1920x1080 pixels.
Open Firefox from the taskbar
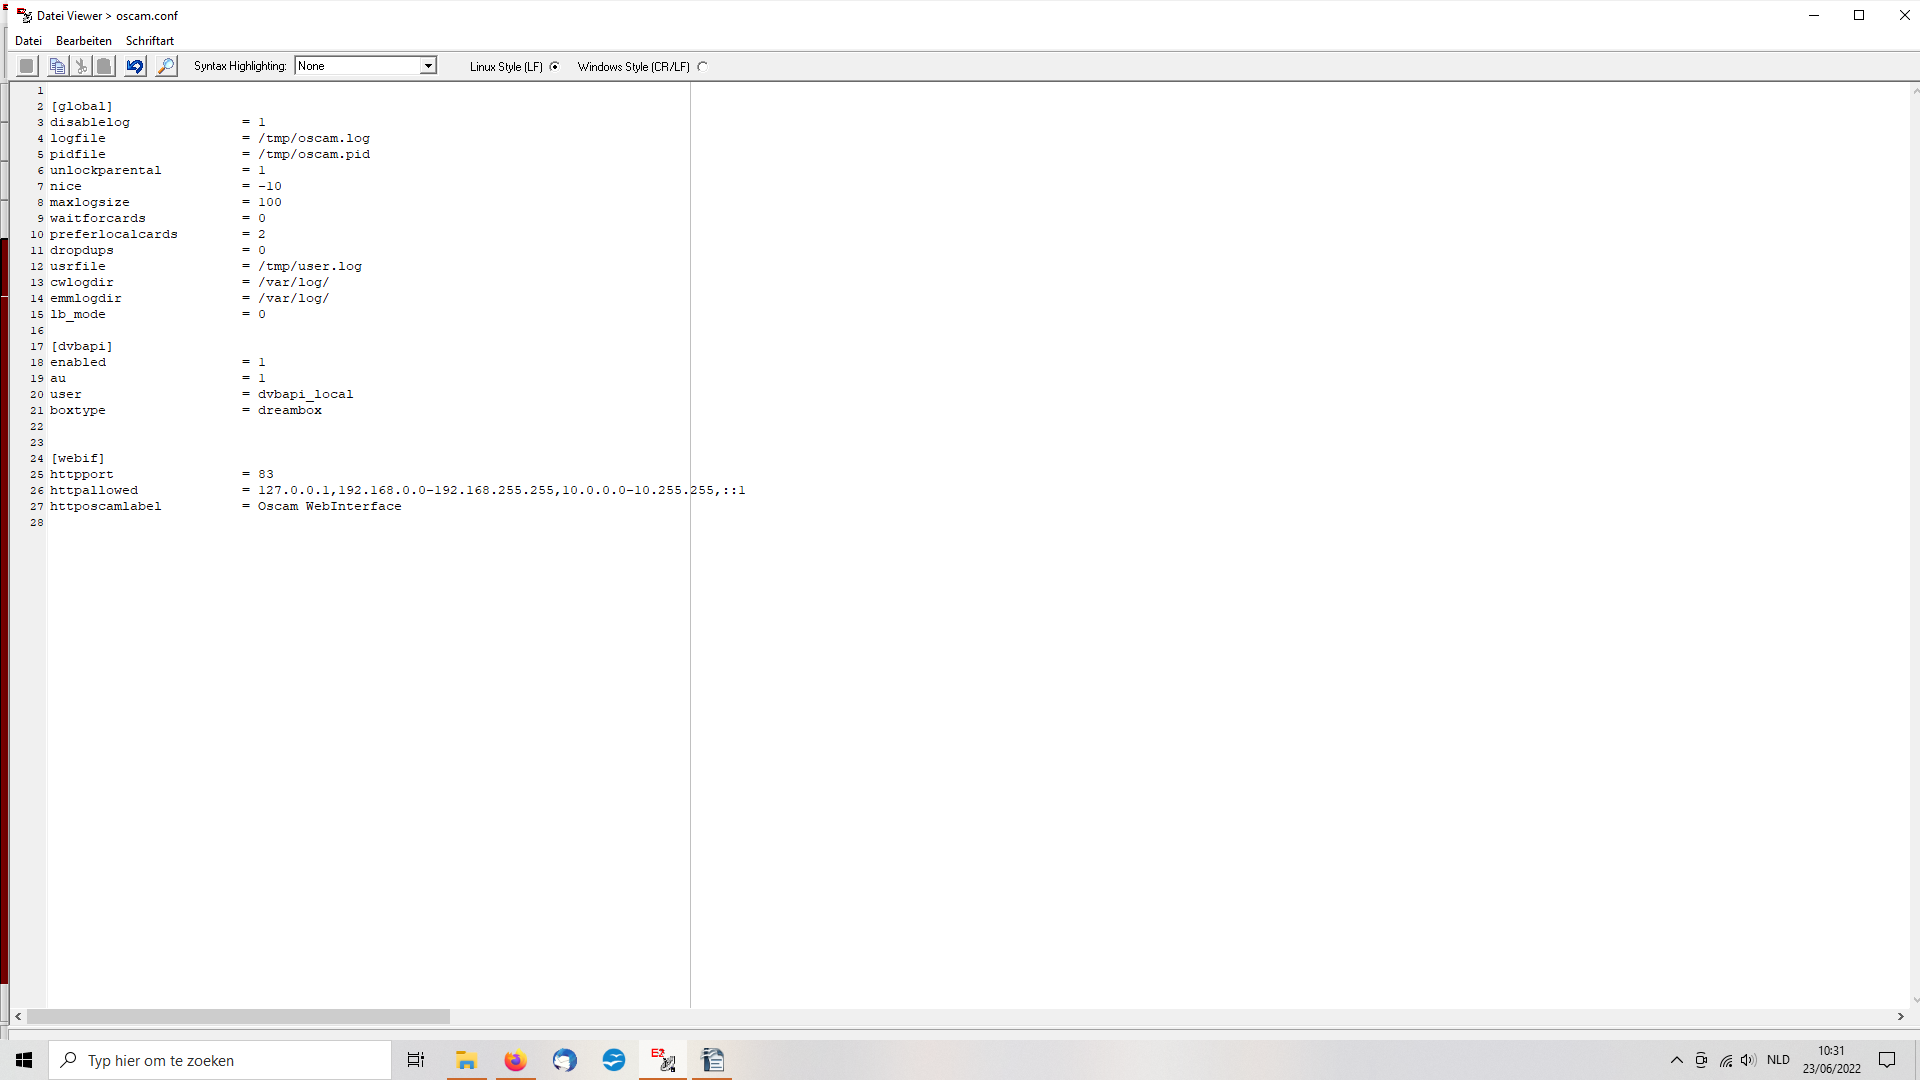click(515, 1060)
